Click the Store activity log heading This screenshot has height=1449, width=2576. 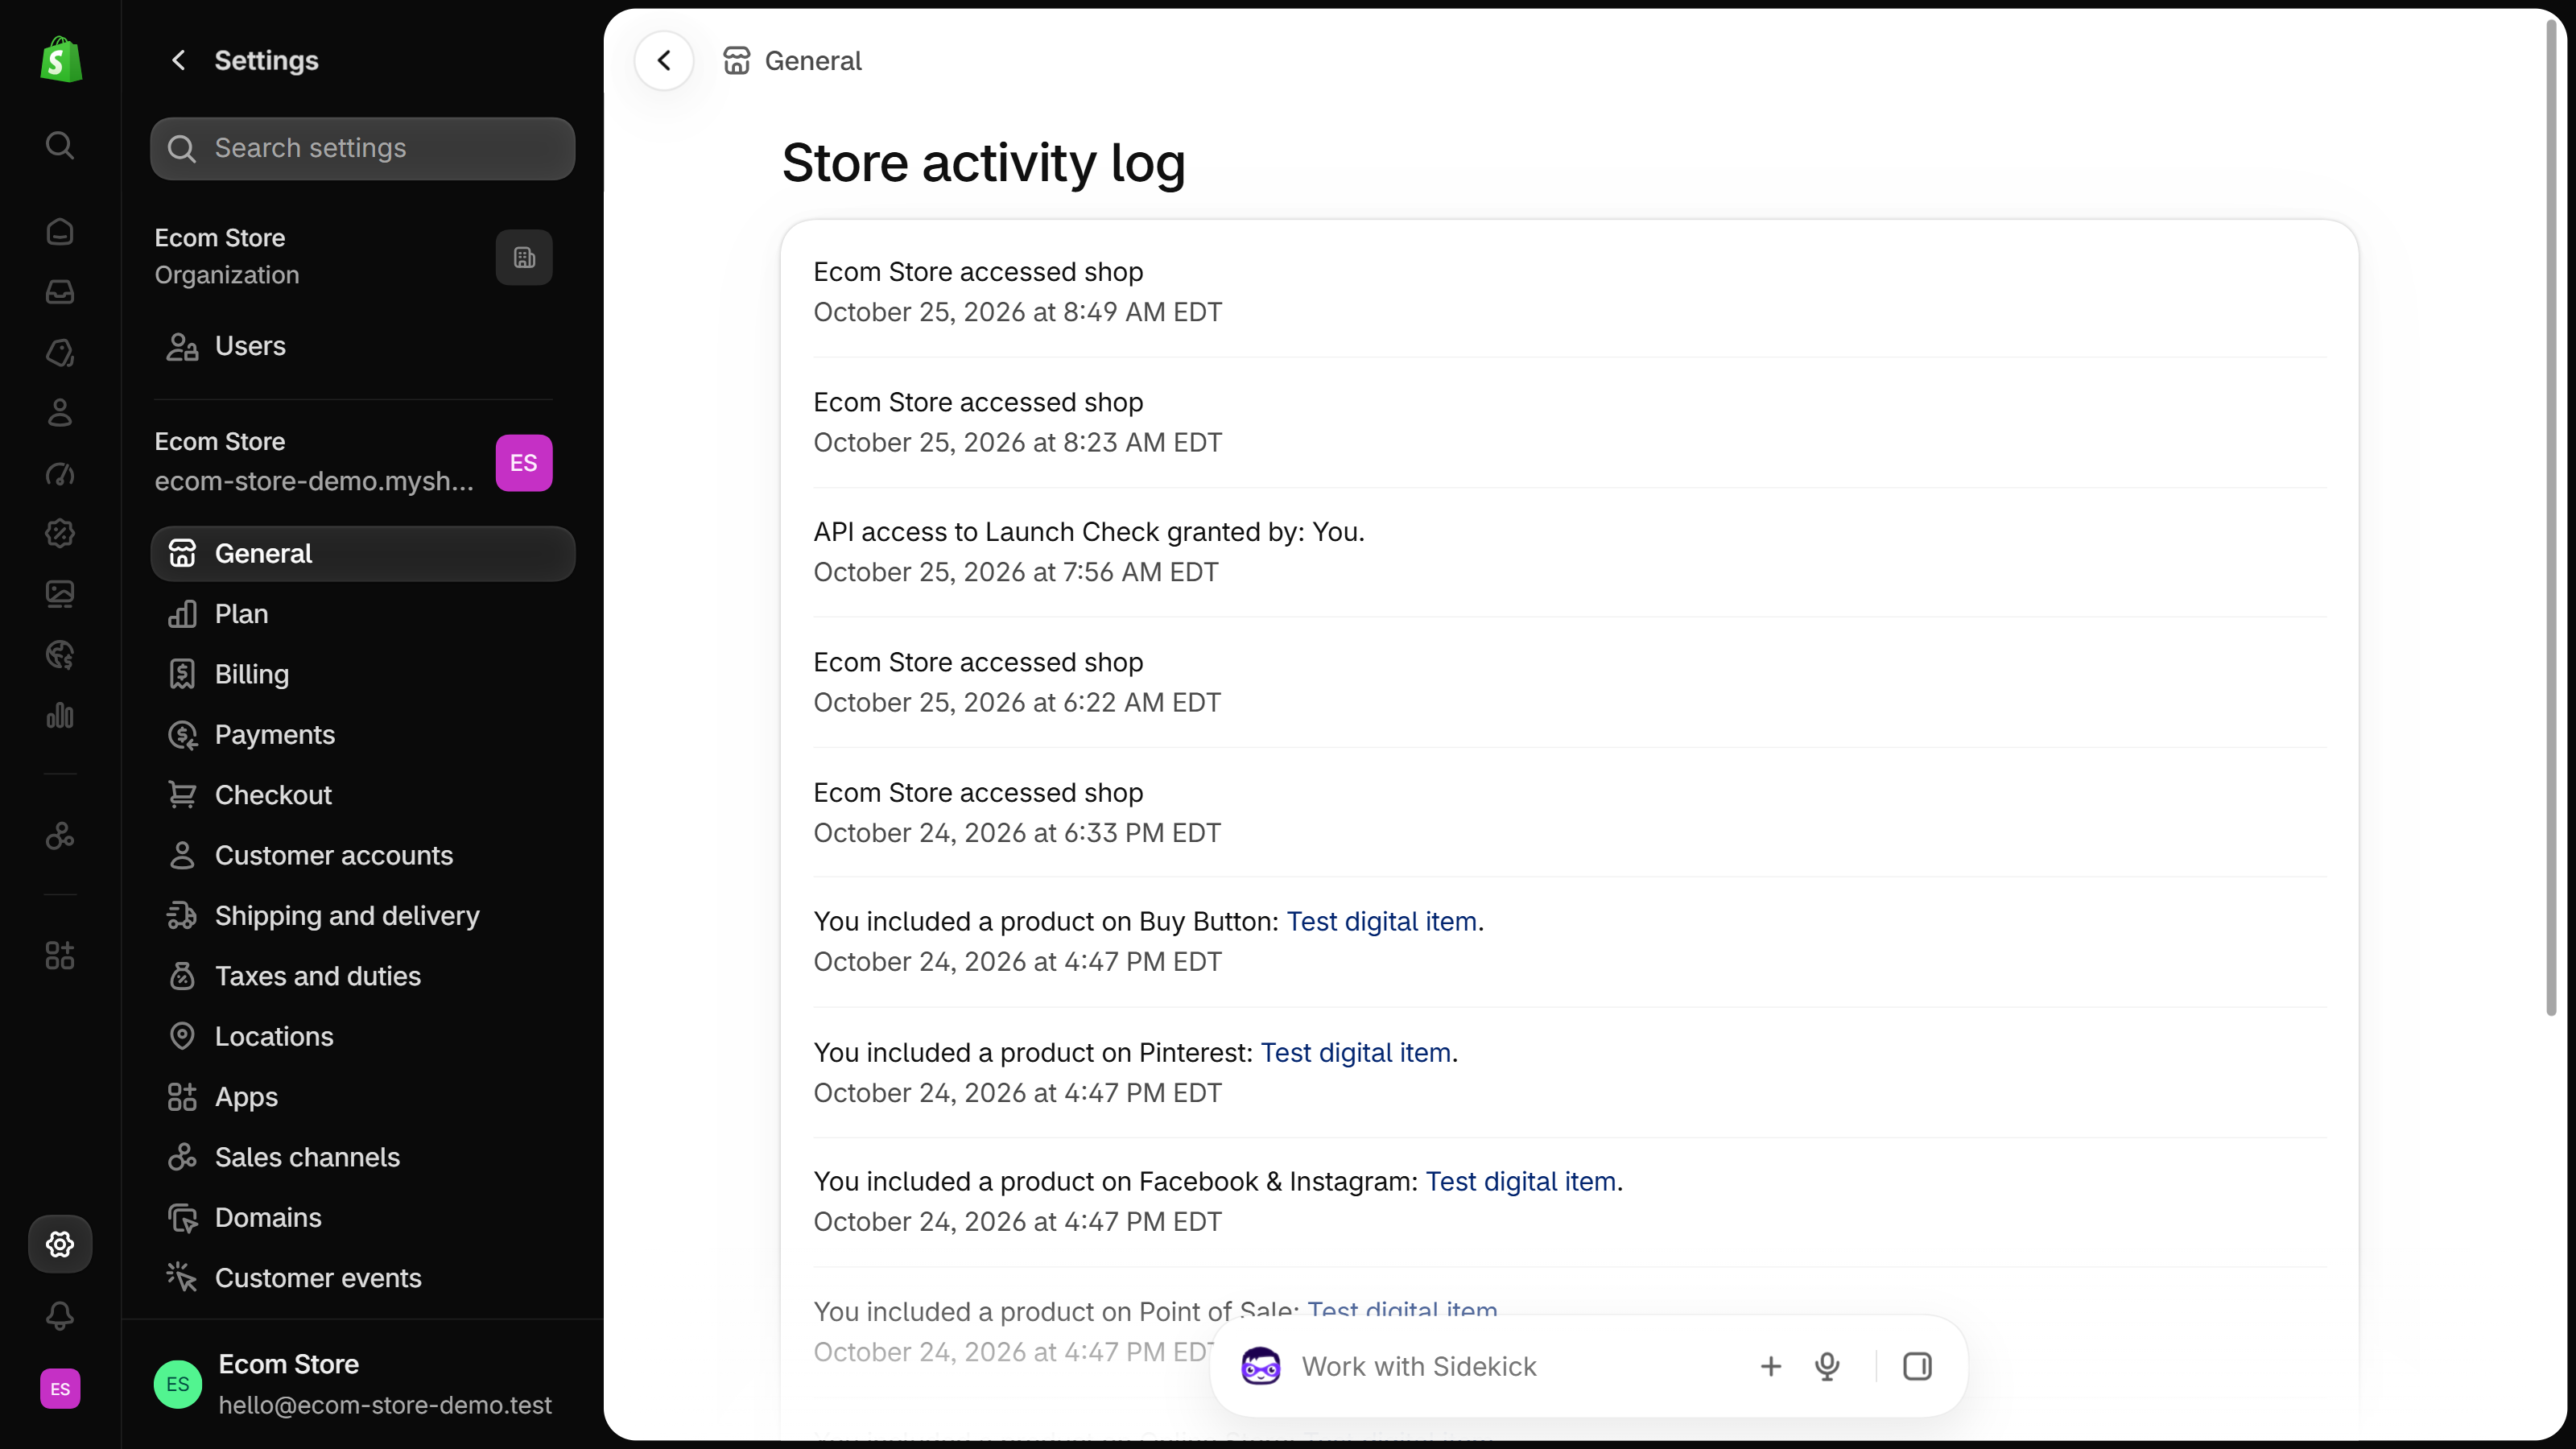click(x=983, y=163)
